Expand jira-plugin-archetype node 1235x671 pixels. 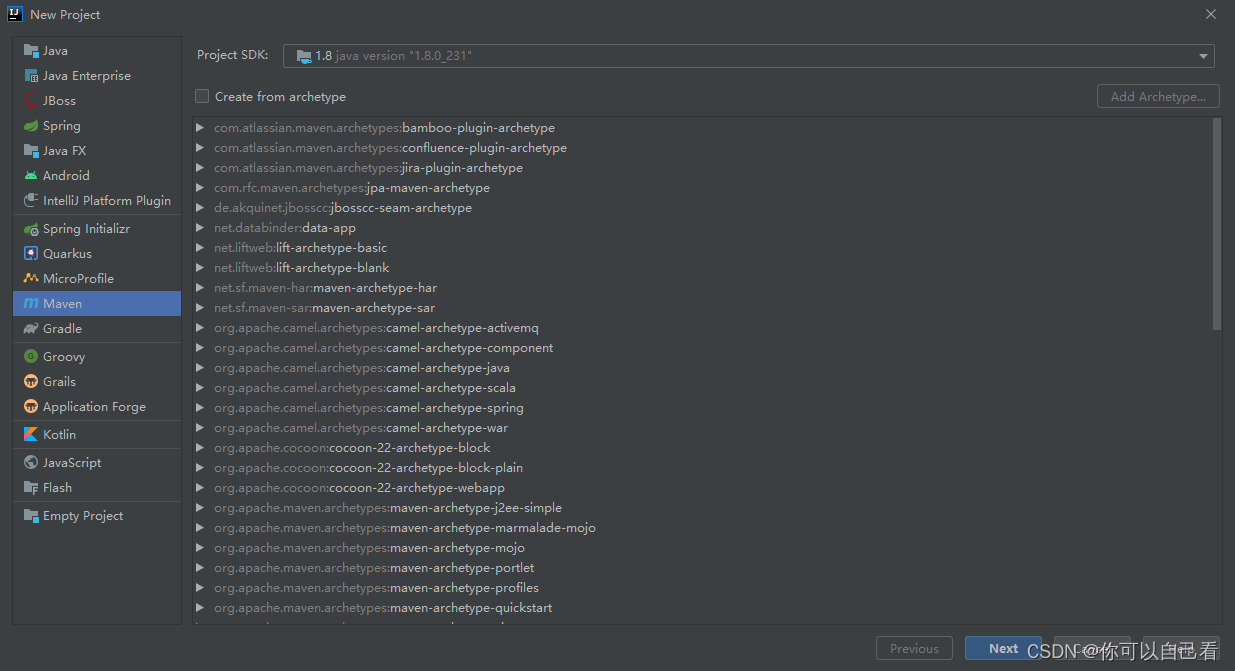[x=200, y=168]
